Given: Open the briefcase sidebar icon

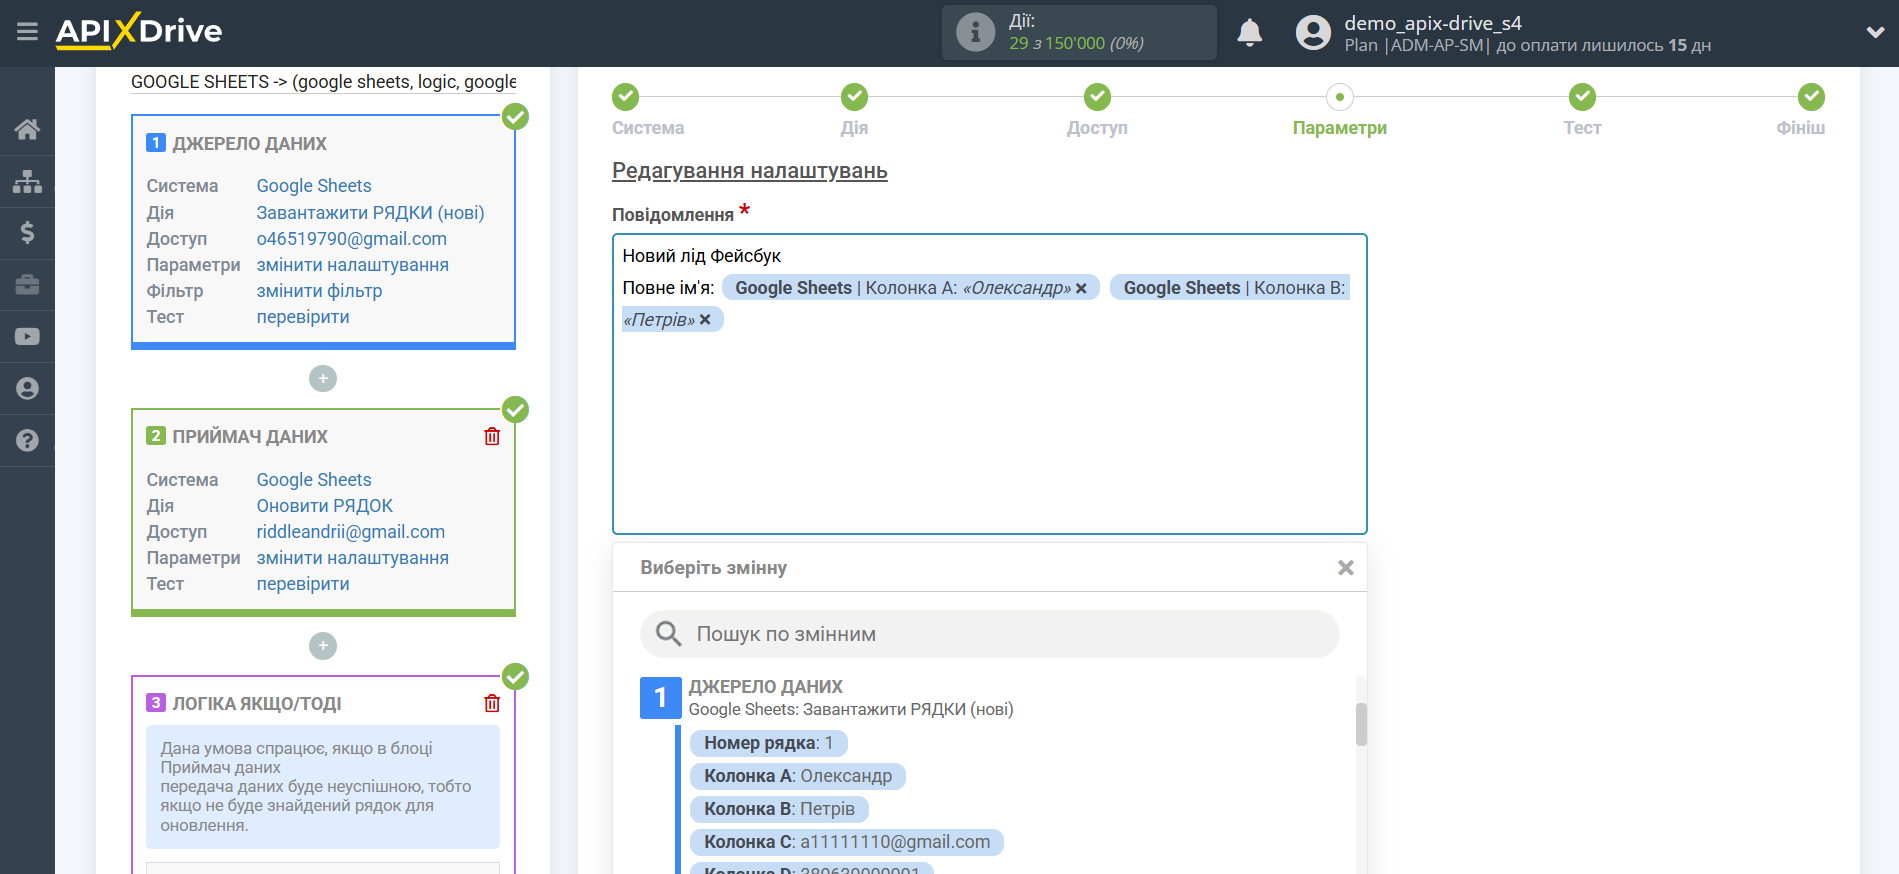Looking at the screenshot, I should pyautogui.click(x=27, y=285).
